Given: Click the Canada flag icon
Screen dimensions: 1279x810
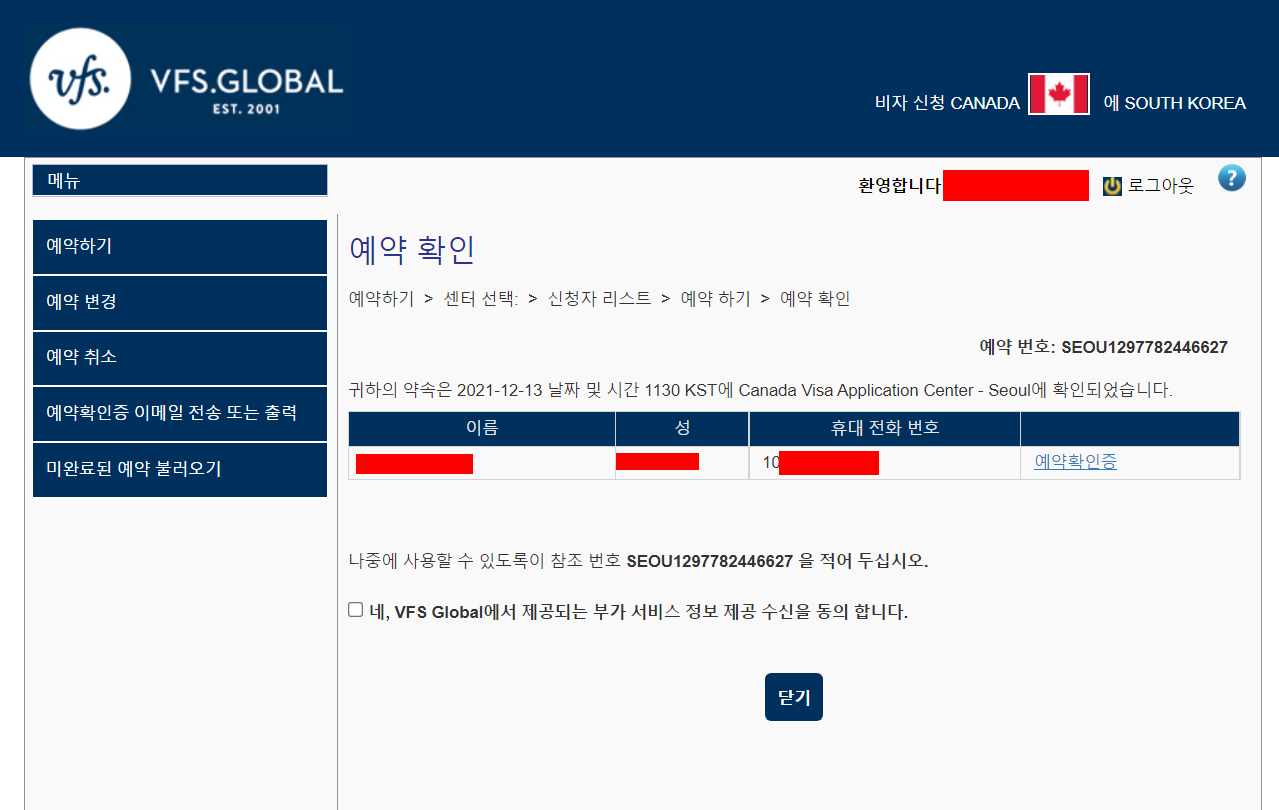Looking at the screenshot, I should click(1059, 94).
